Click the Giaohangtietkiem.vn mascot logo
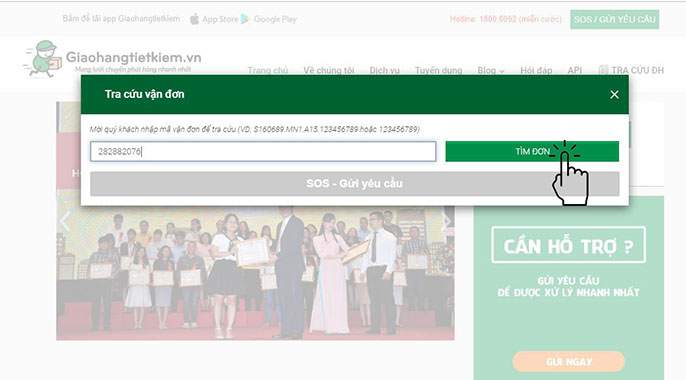The height and width of the screenshot is (380, 686). pos(43,59)
